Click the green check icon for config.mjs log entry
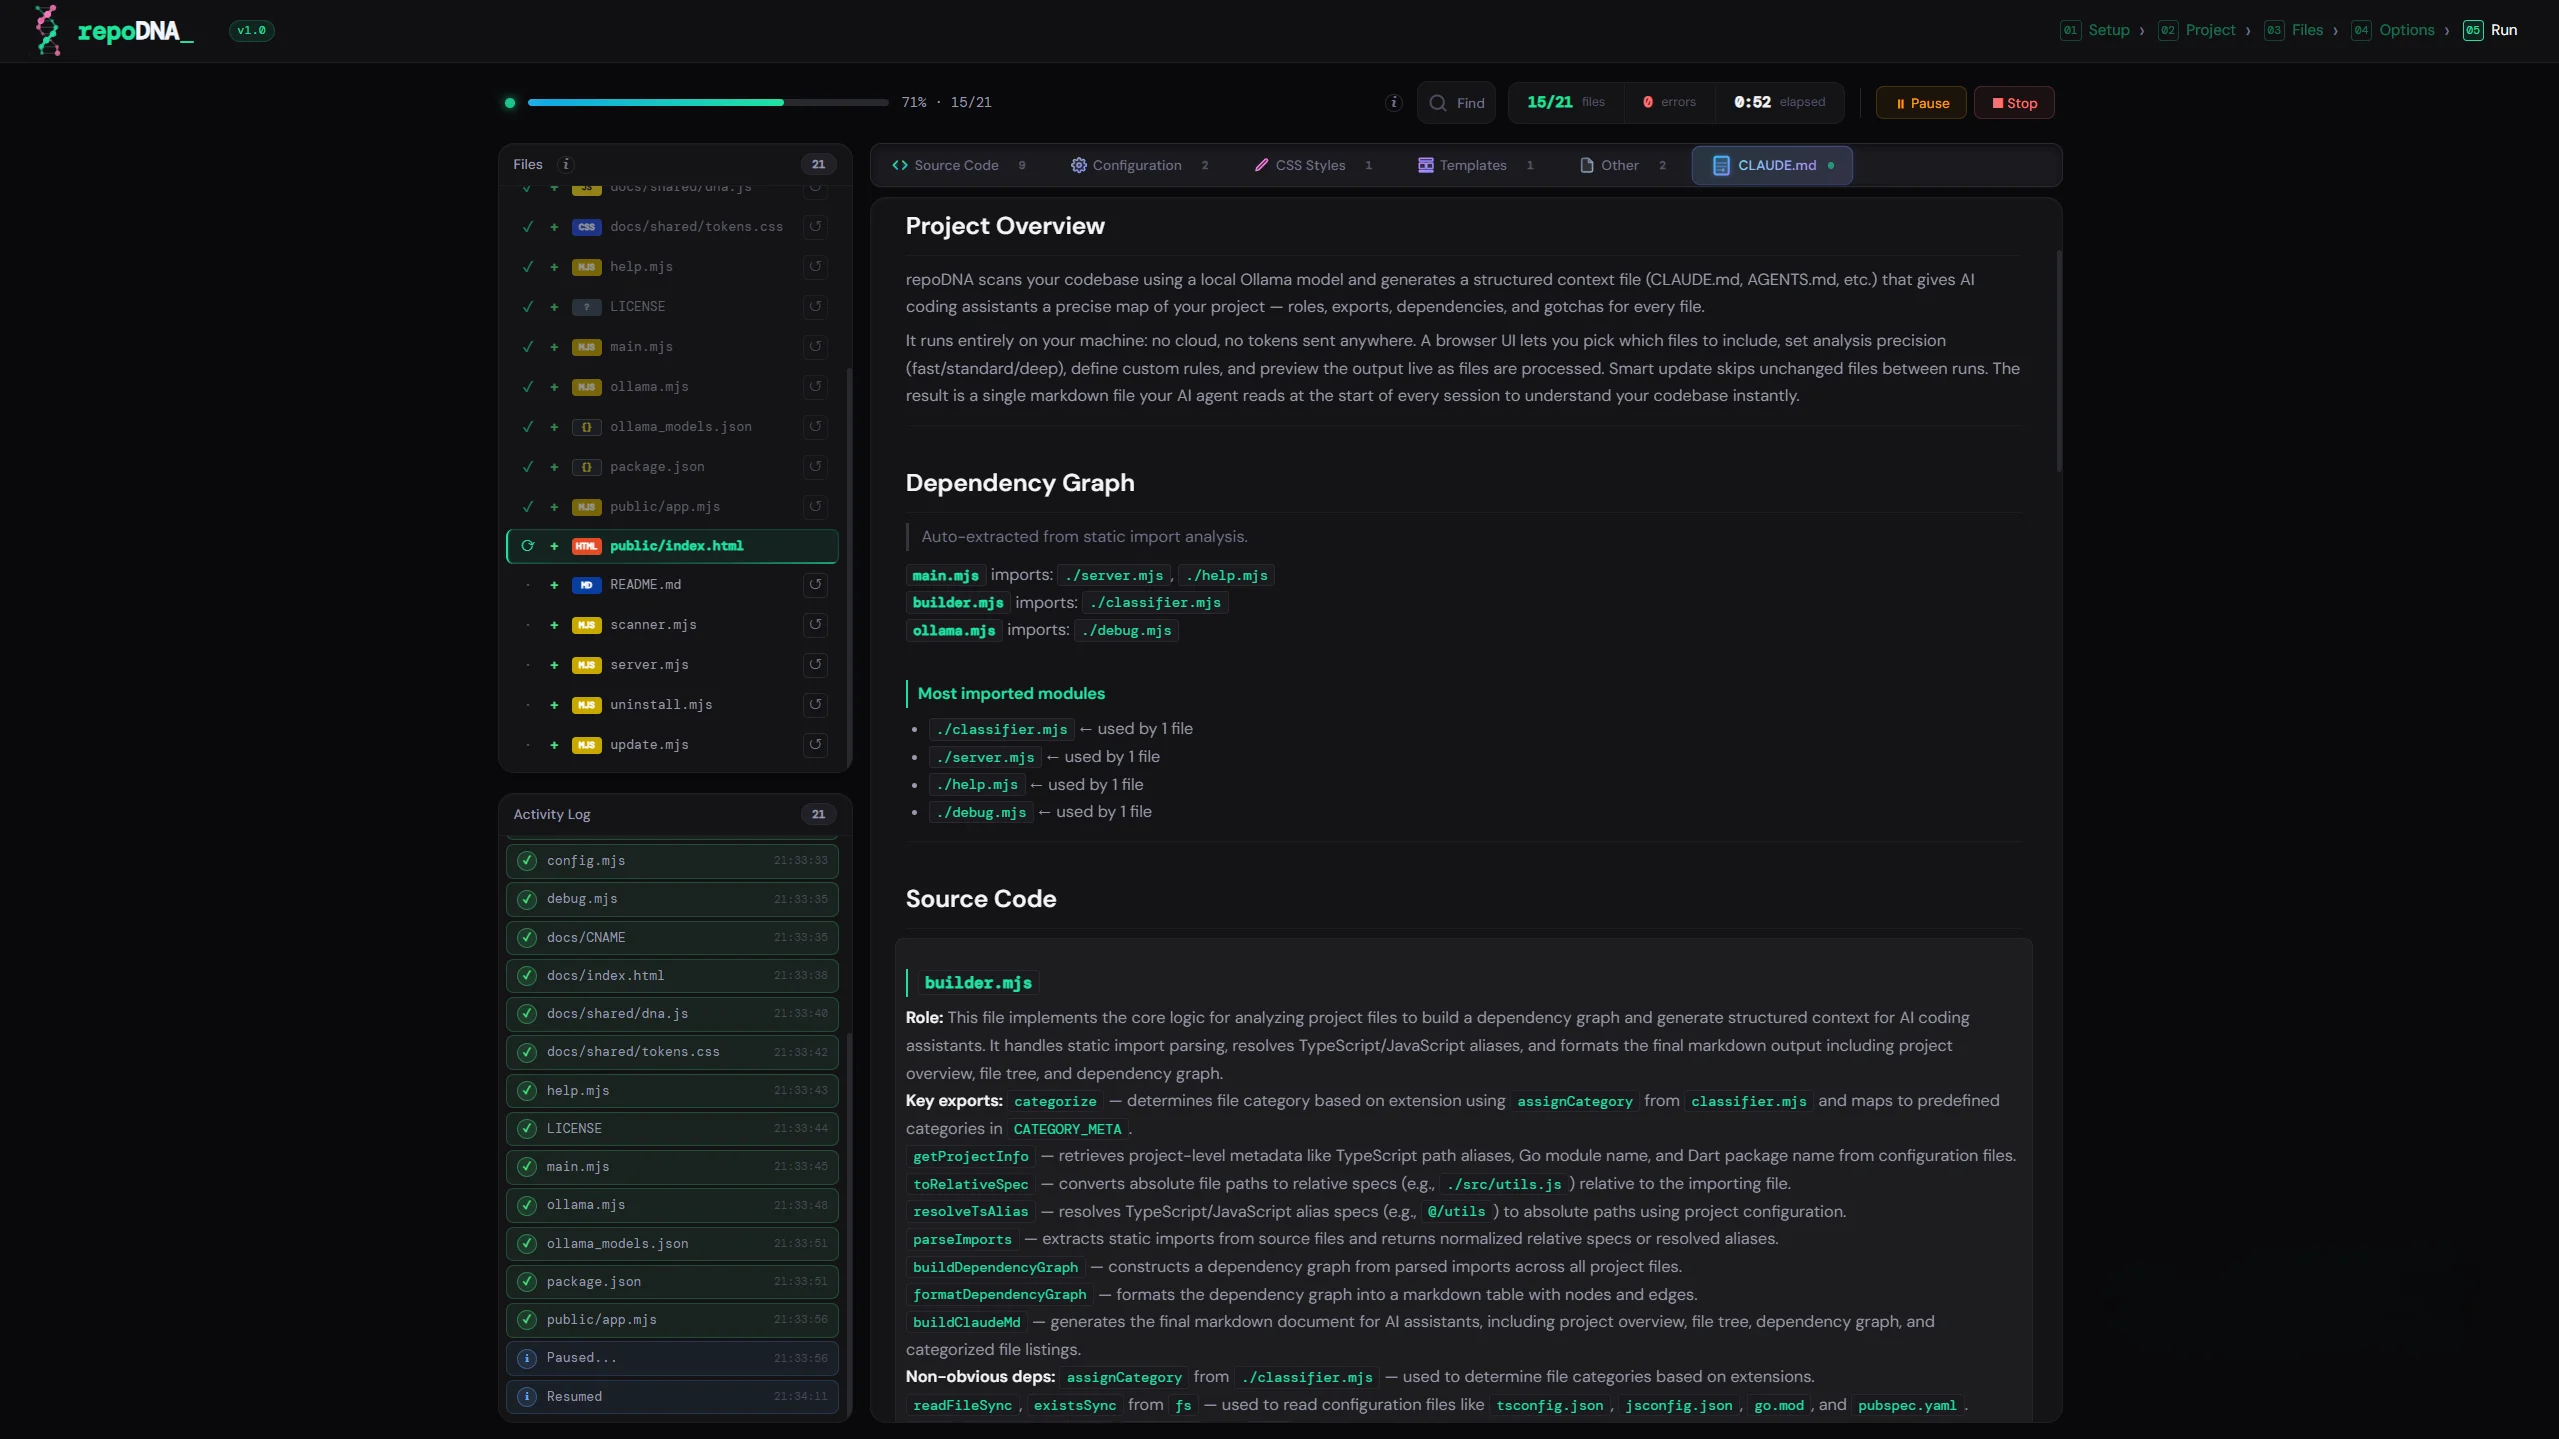 pyautogui.click(x=527, y=861)
